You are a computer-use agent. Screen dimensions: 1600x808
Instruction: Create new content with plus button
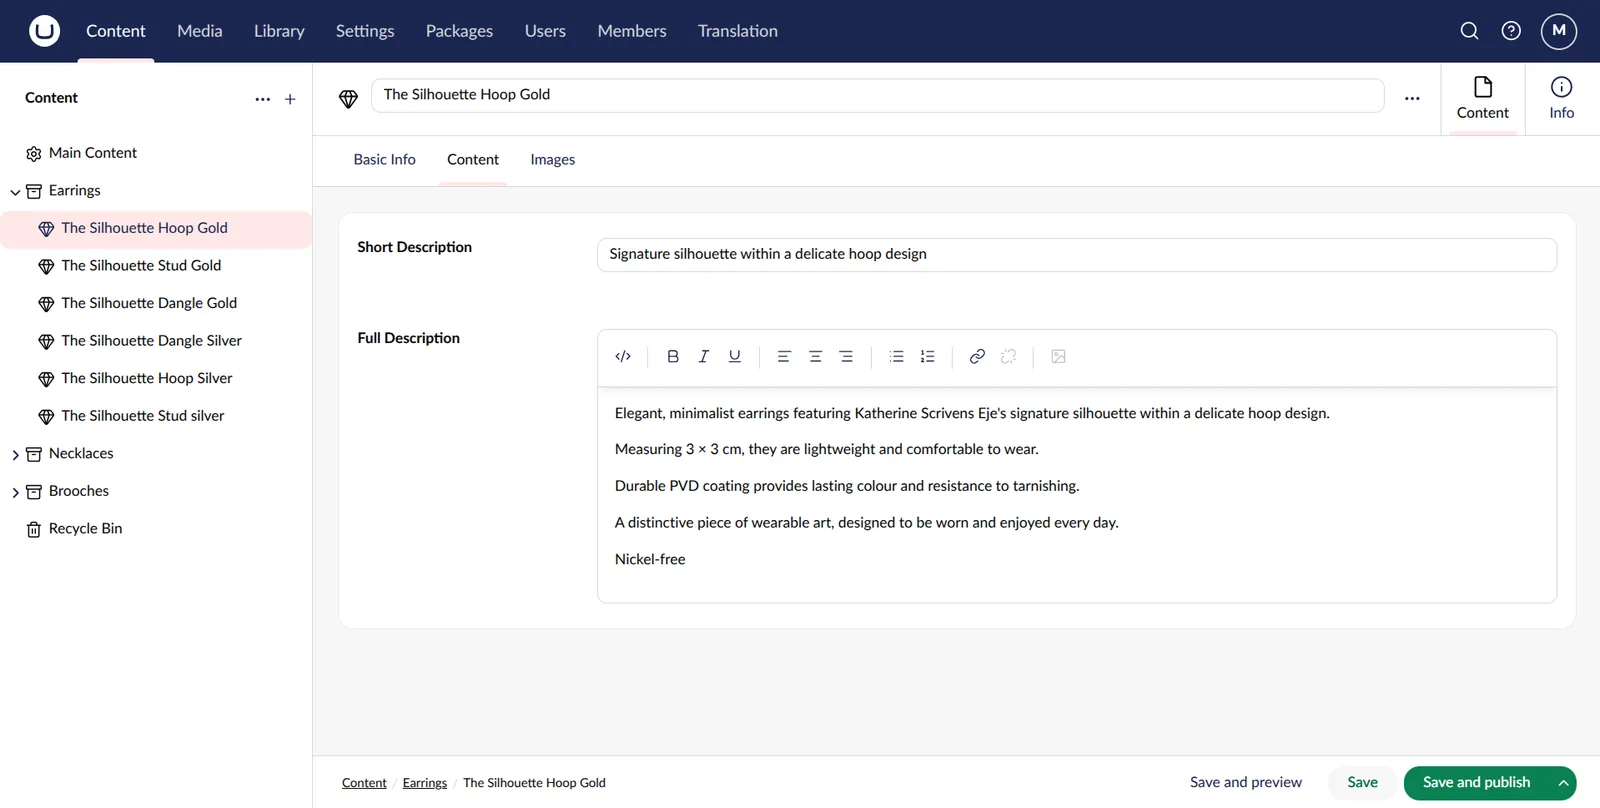[x=290, y=99]
